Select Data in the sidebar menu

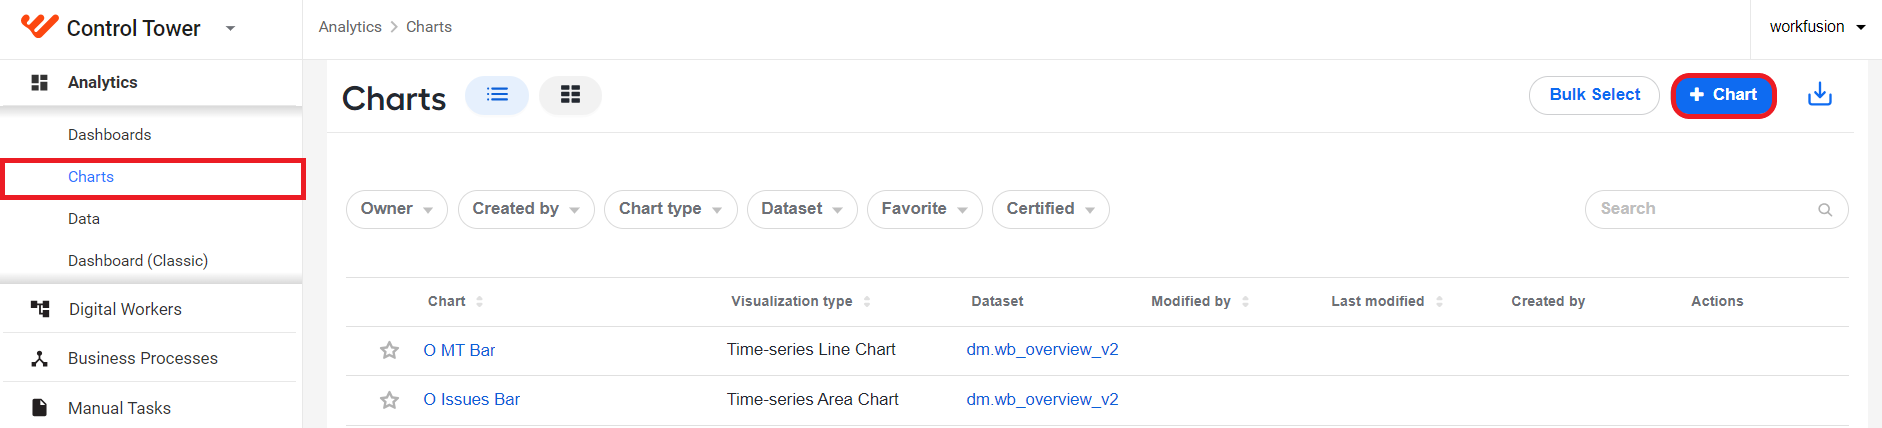[x=84, y=219]
